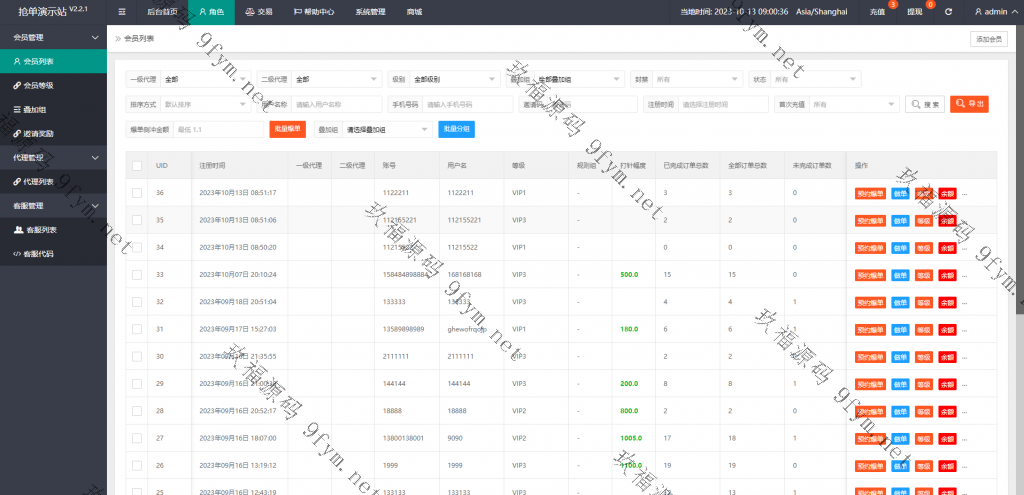Go to the 后台首页 tab
This screenshot has height=495, width=1024.
(163, 12)
